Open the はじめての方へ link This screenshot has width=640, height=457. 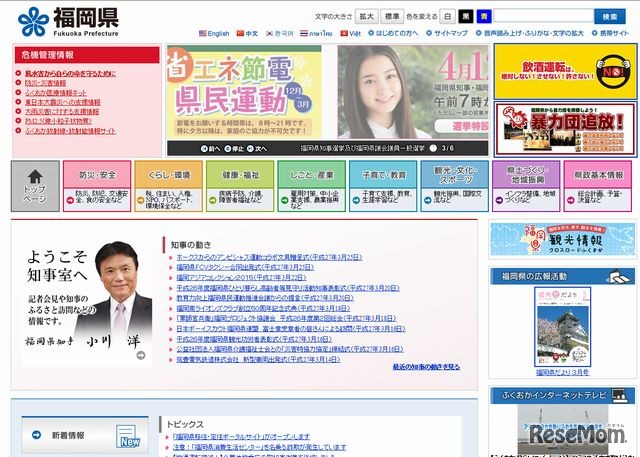click(x=393, y=33)
